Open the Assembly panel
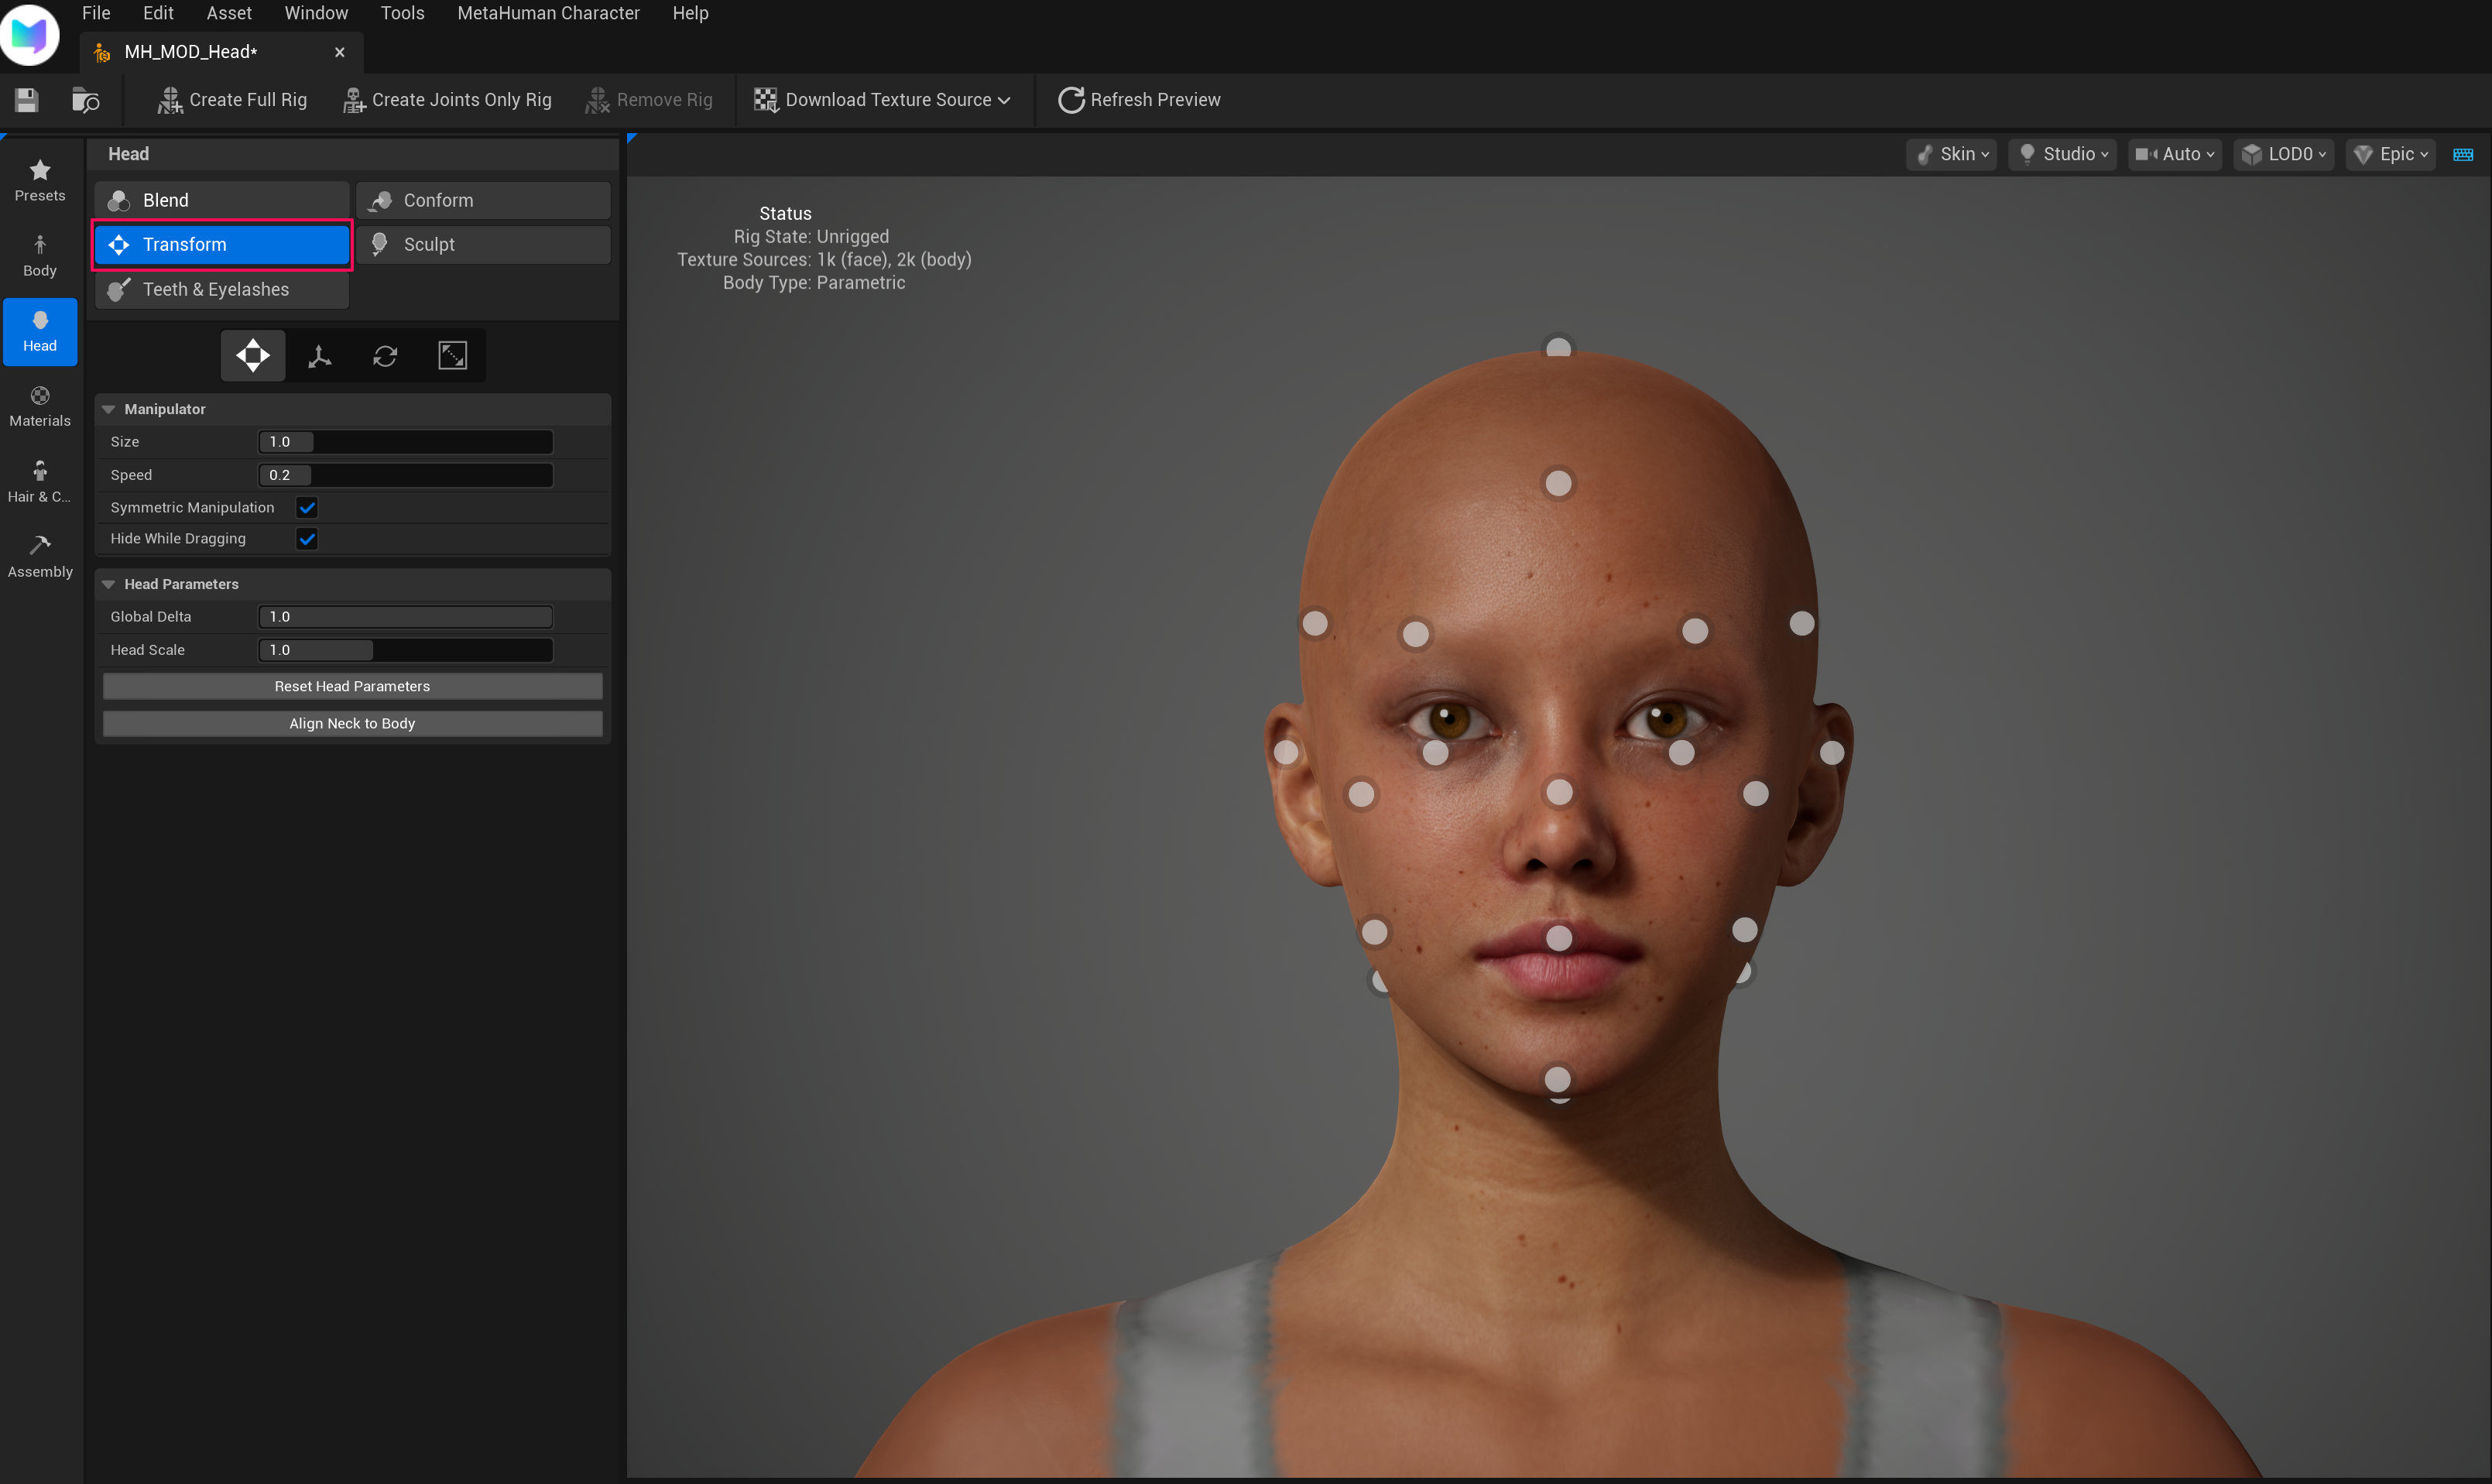 click(x=40, y=556)
